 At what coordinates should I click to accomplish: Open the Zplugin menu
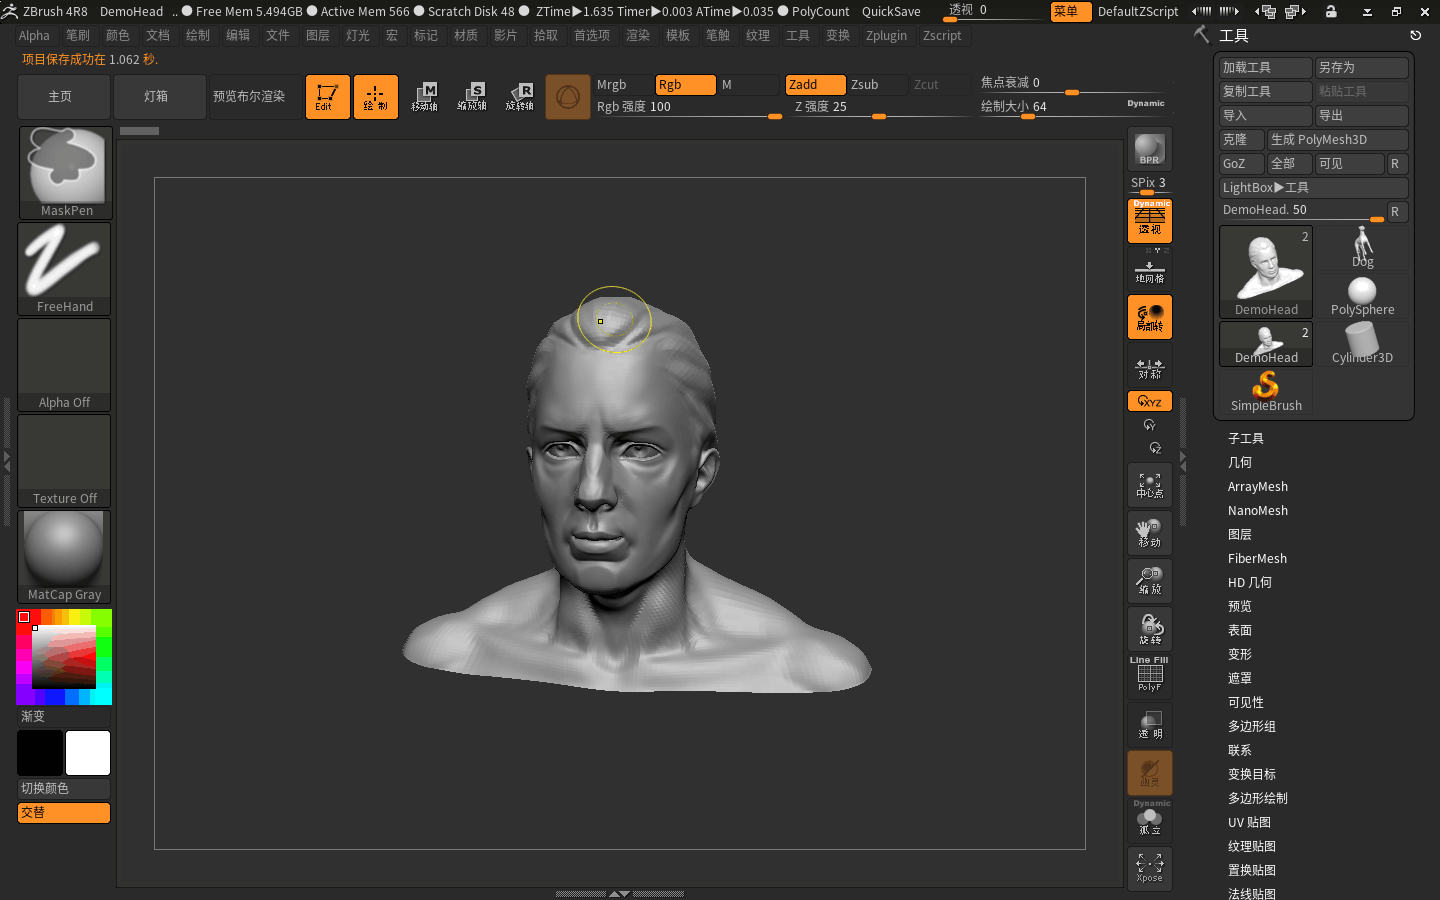(x=886, y=35)
